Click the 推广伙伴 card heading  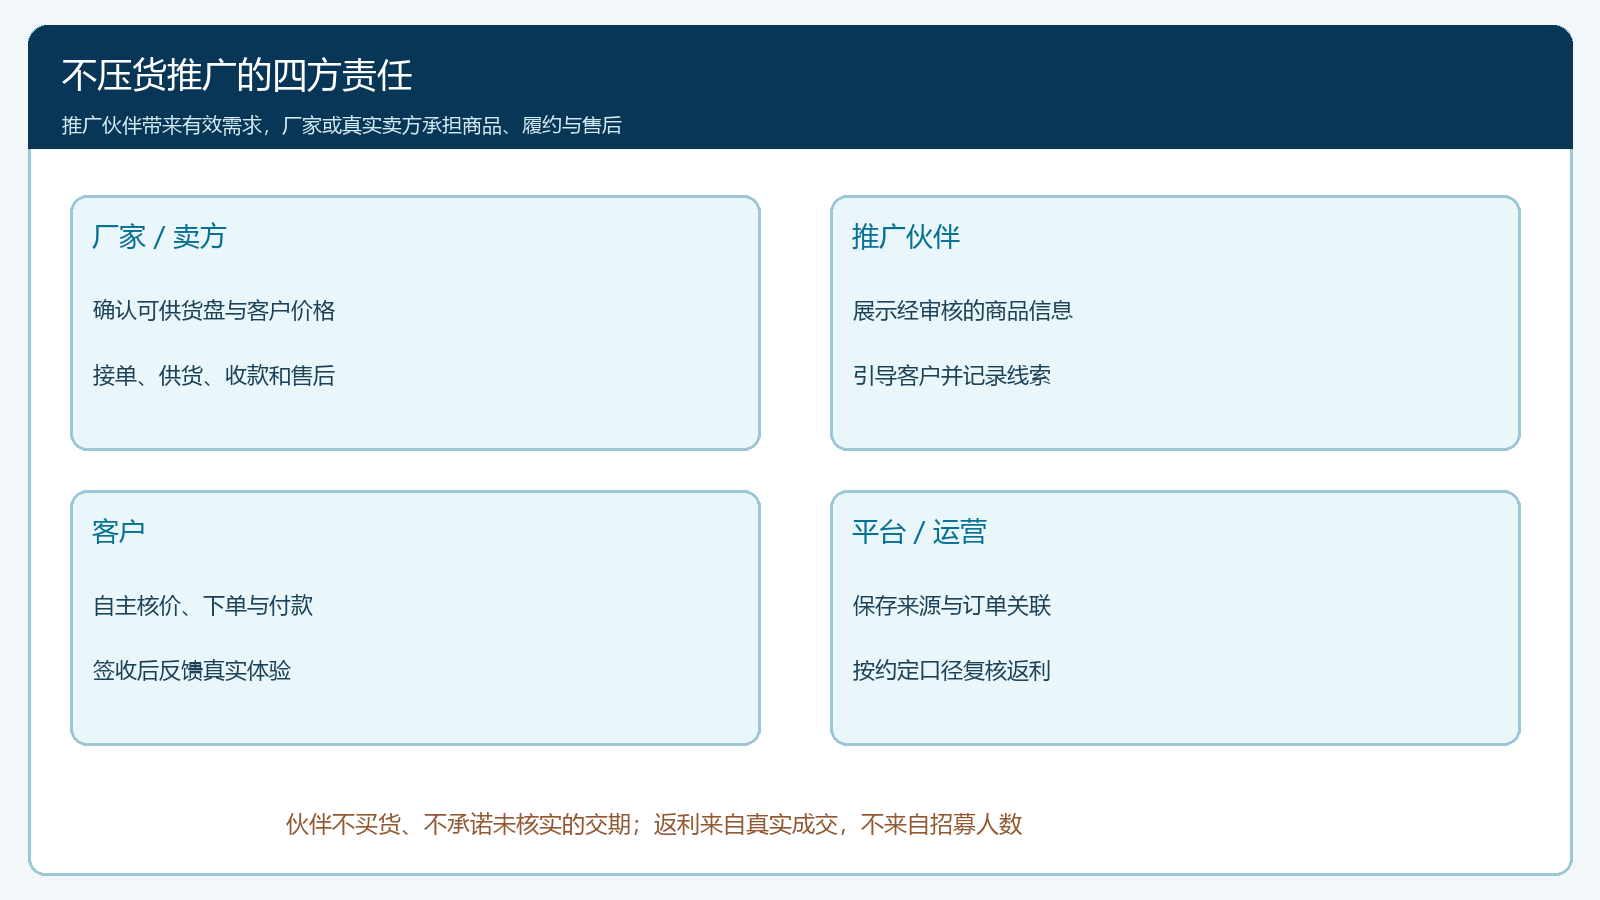pyautogui.click(x=906, y=237)
